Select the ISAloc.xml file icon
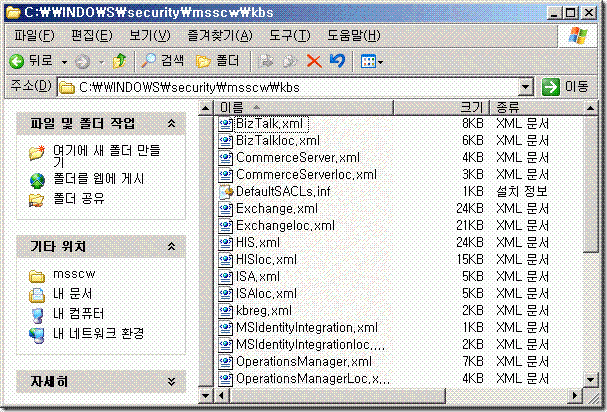 coord(225,294)
